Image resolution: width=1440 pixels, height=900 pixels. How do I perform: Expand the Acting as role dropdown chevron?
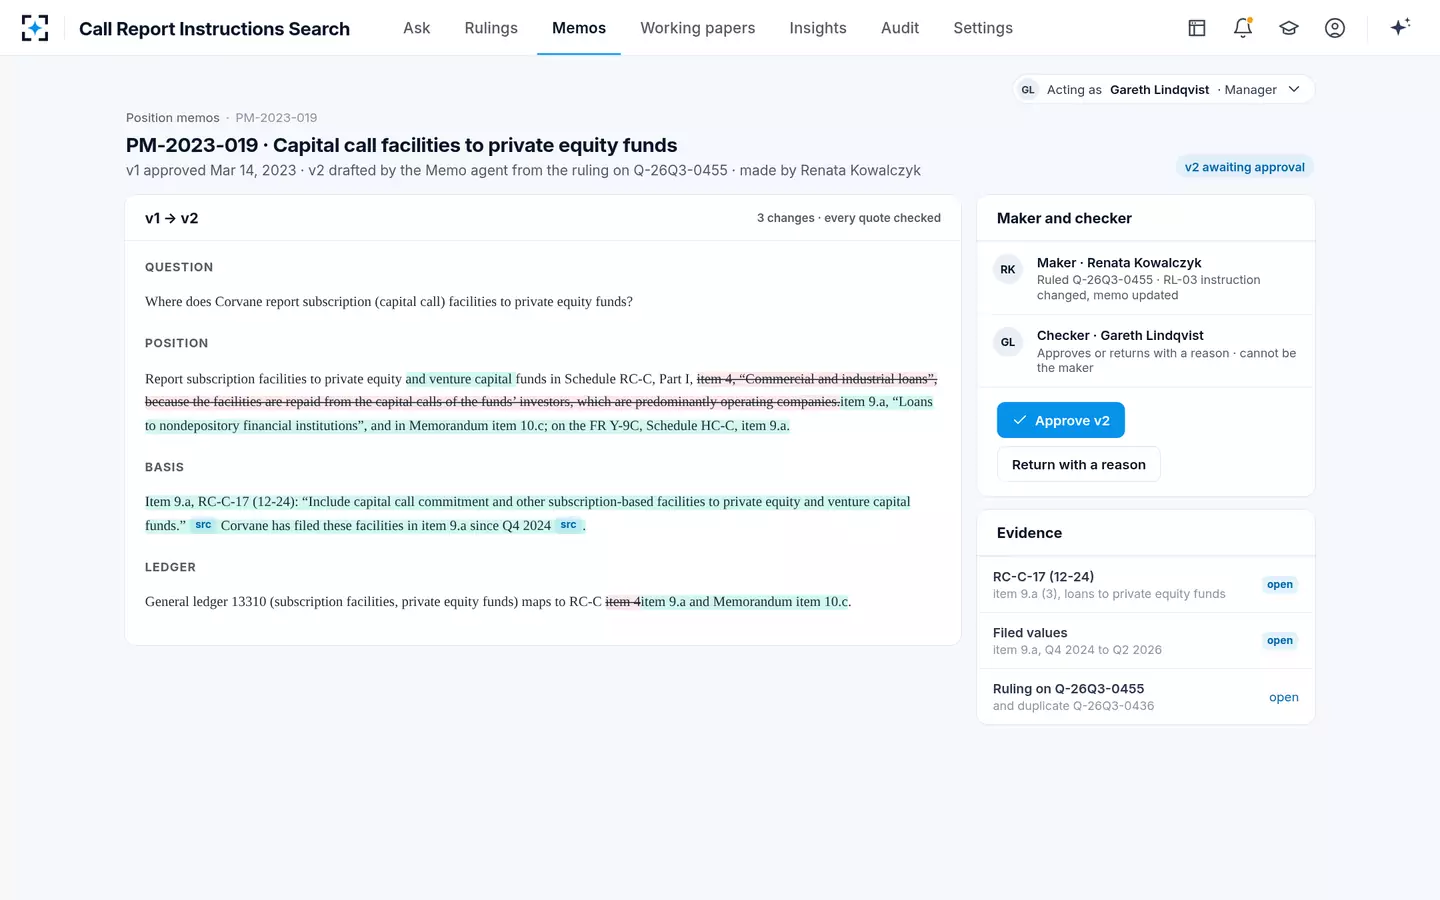coord(1294,89)
